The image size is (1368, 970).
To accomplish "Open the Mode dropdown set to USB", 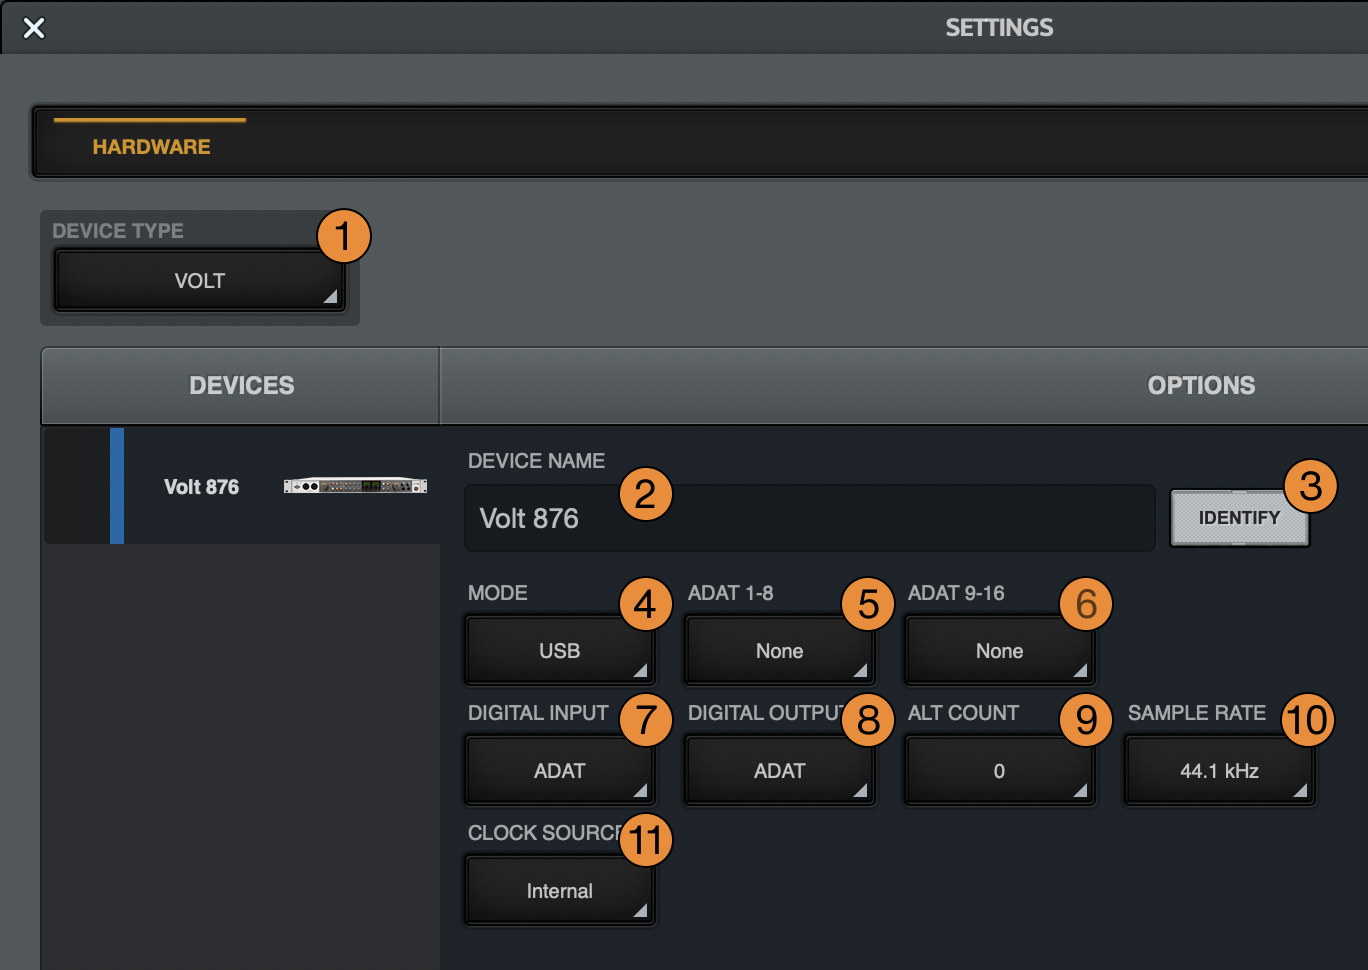I will tap(559, 651).
